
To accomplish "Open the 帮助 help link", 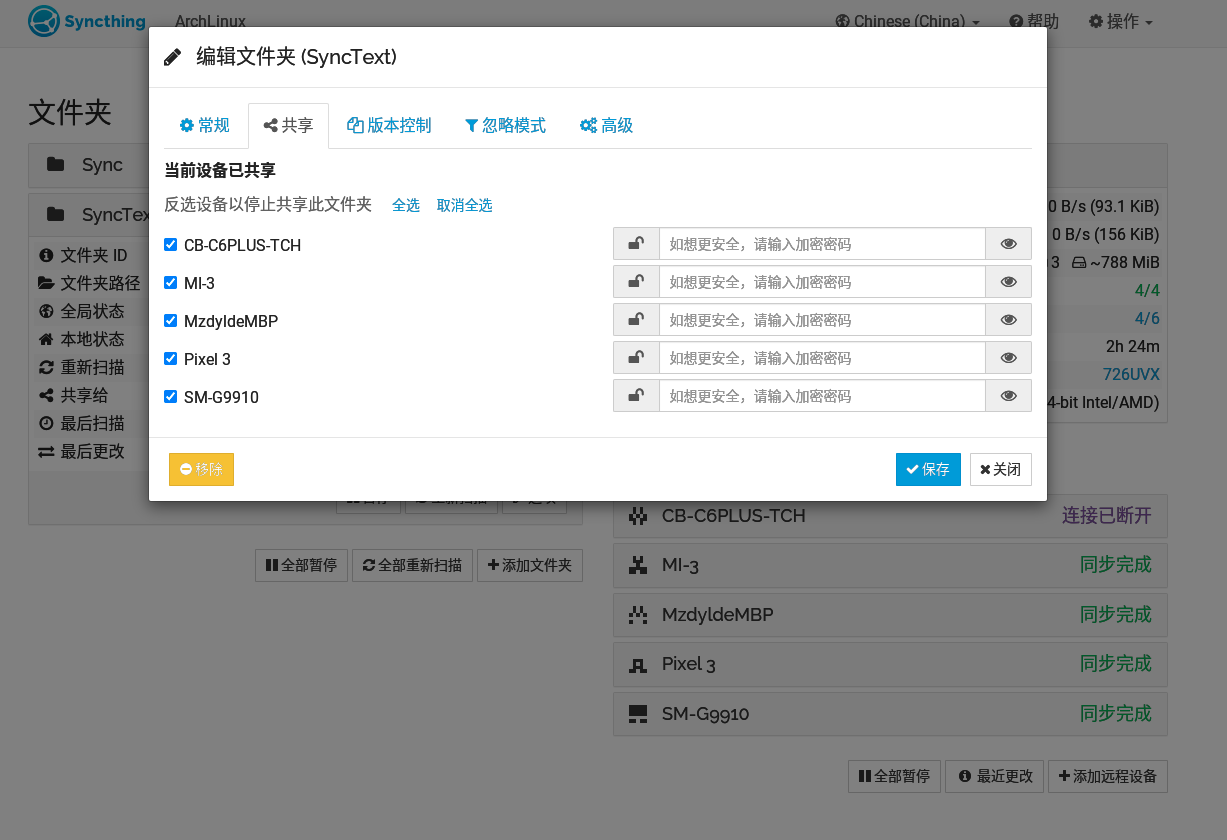I will (1034, 21).
